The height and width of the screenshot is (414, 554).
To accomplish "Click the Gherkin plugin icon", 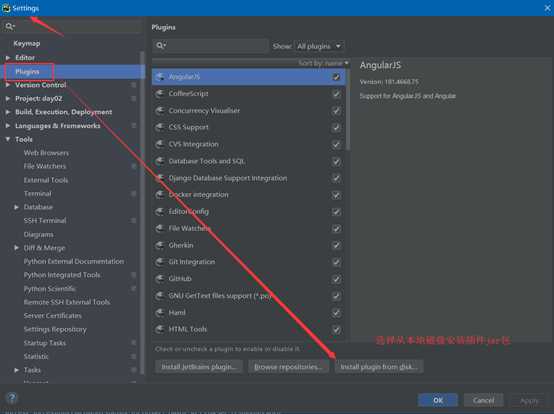I will click(x=160, y=245).
